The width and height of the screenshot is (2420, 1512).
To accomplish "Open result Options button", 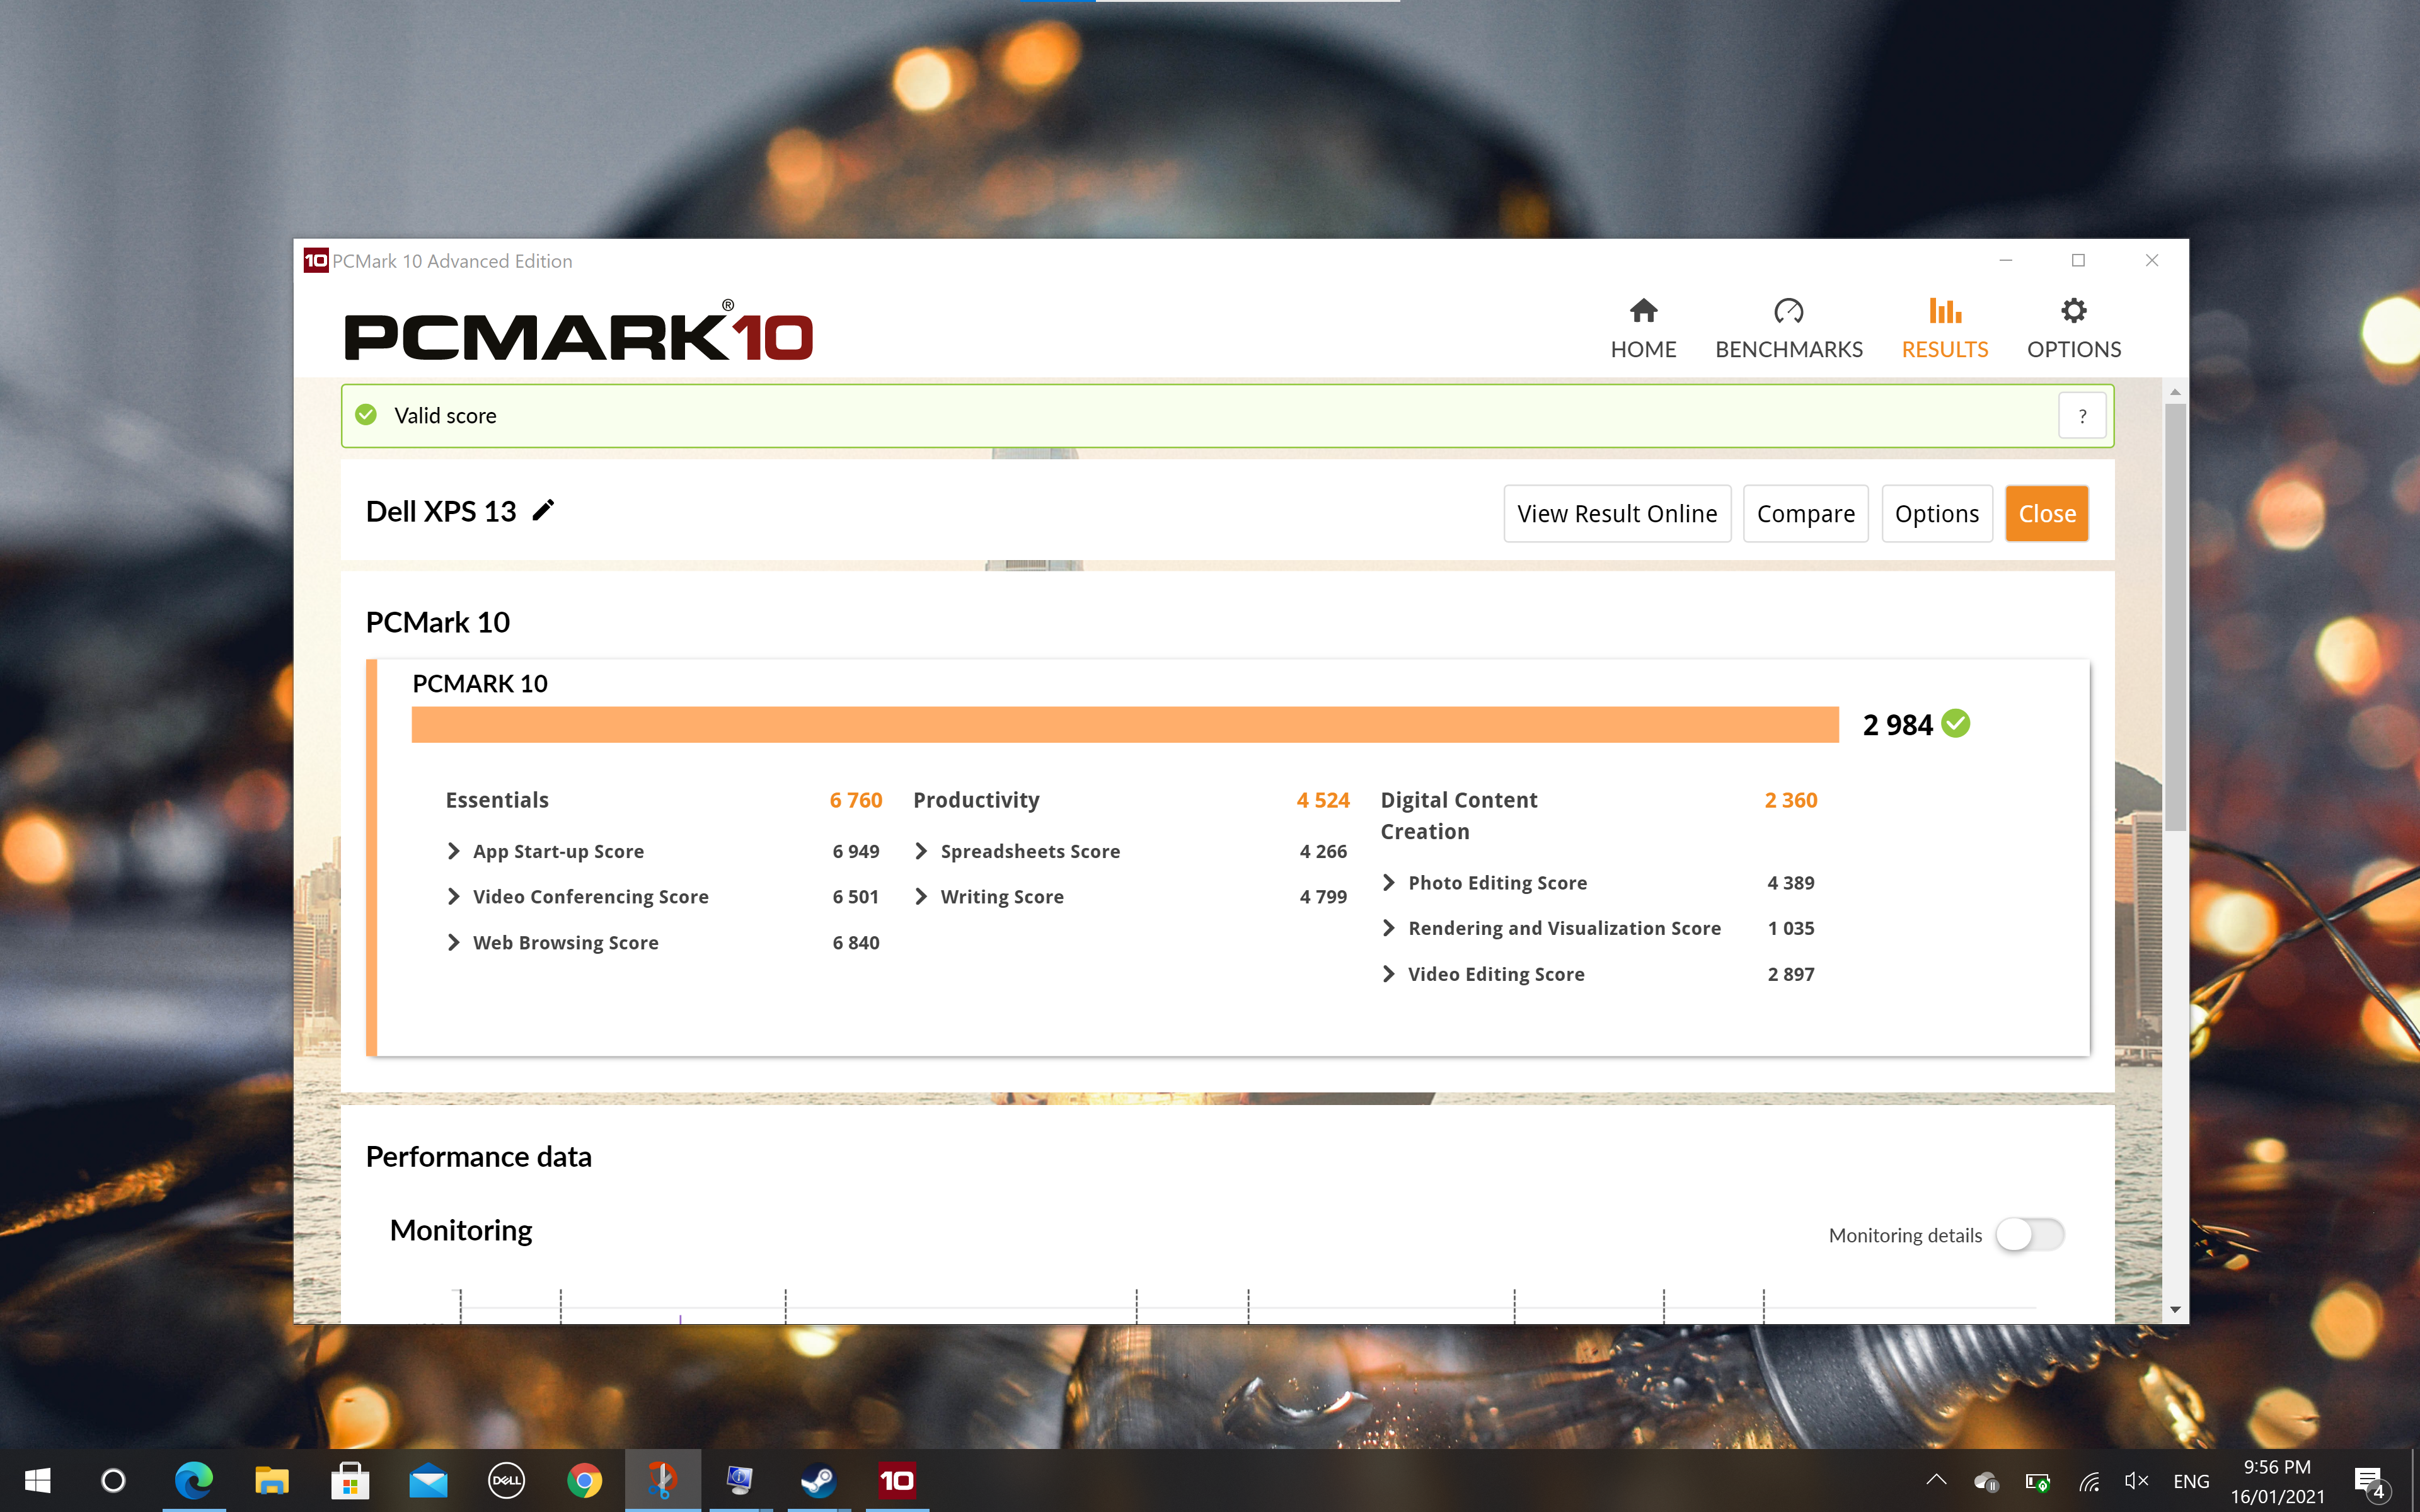I will (1936, 514).
